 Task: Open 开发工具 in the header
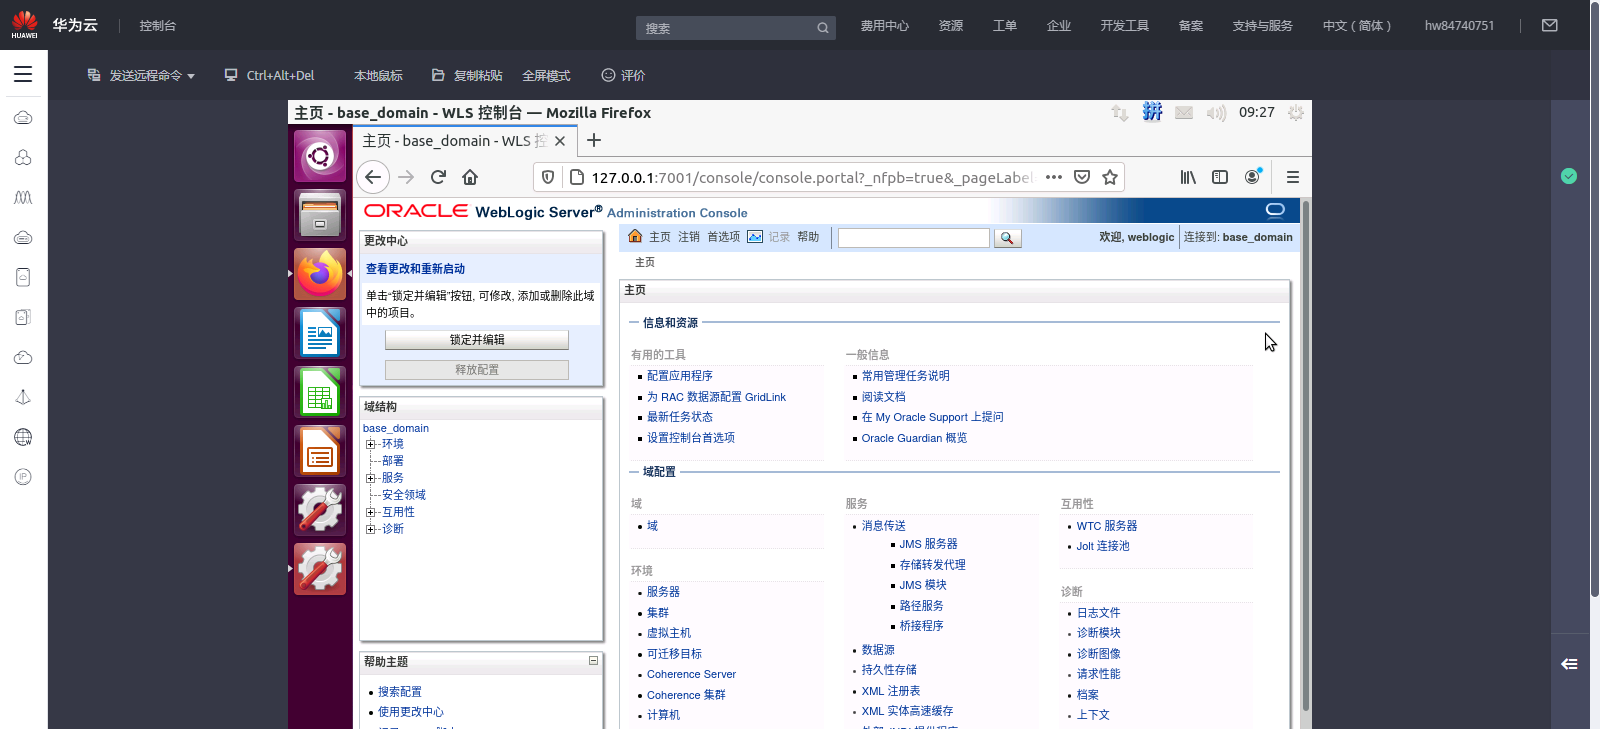click(x=1125, y=26)
